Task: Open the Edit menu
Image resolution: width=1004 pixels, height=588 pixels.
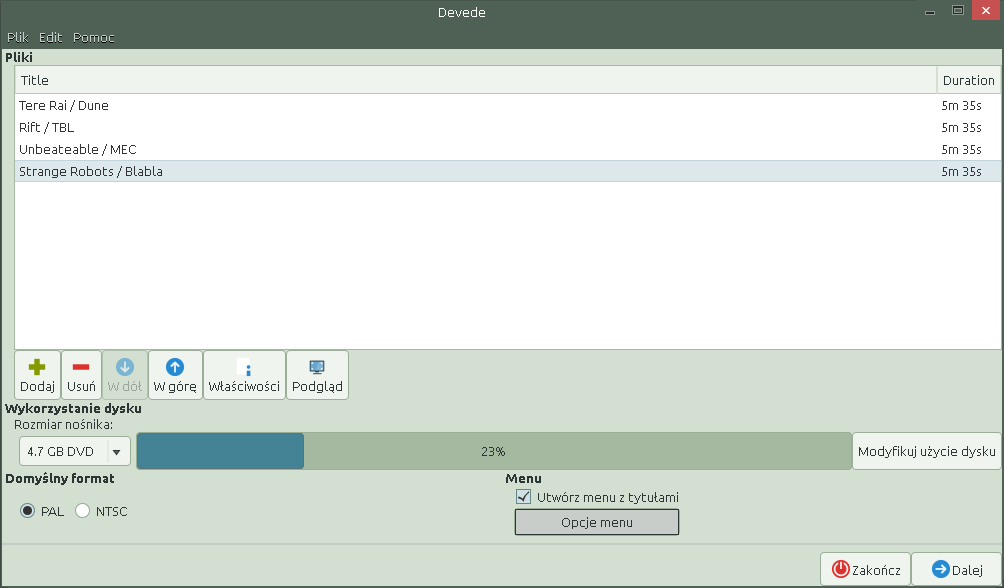Action: tap(51, 38)
